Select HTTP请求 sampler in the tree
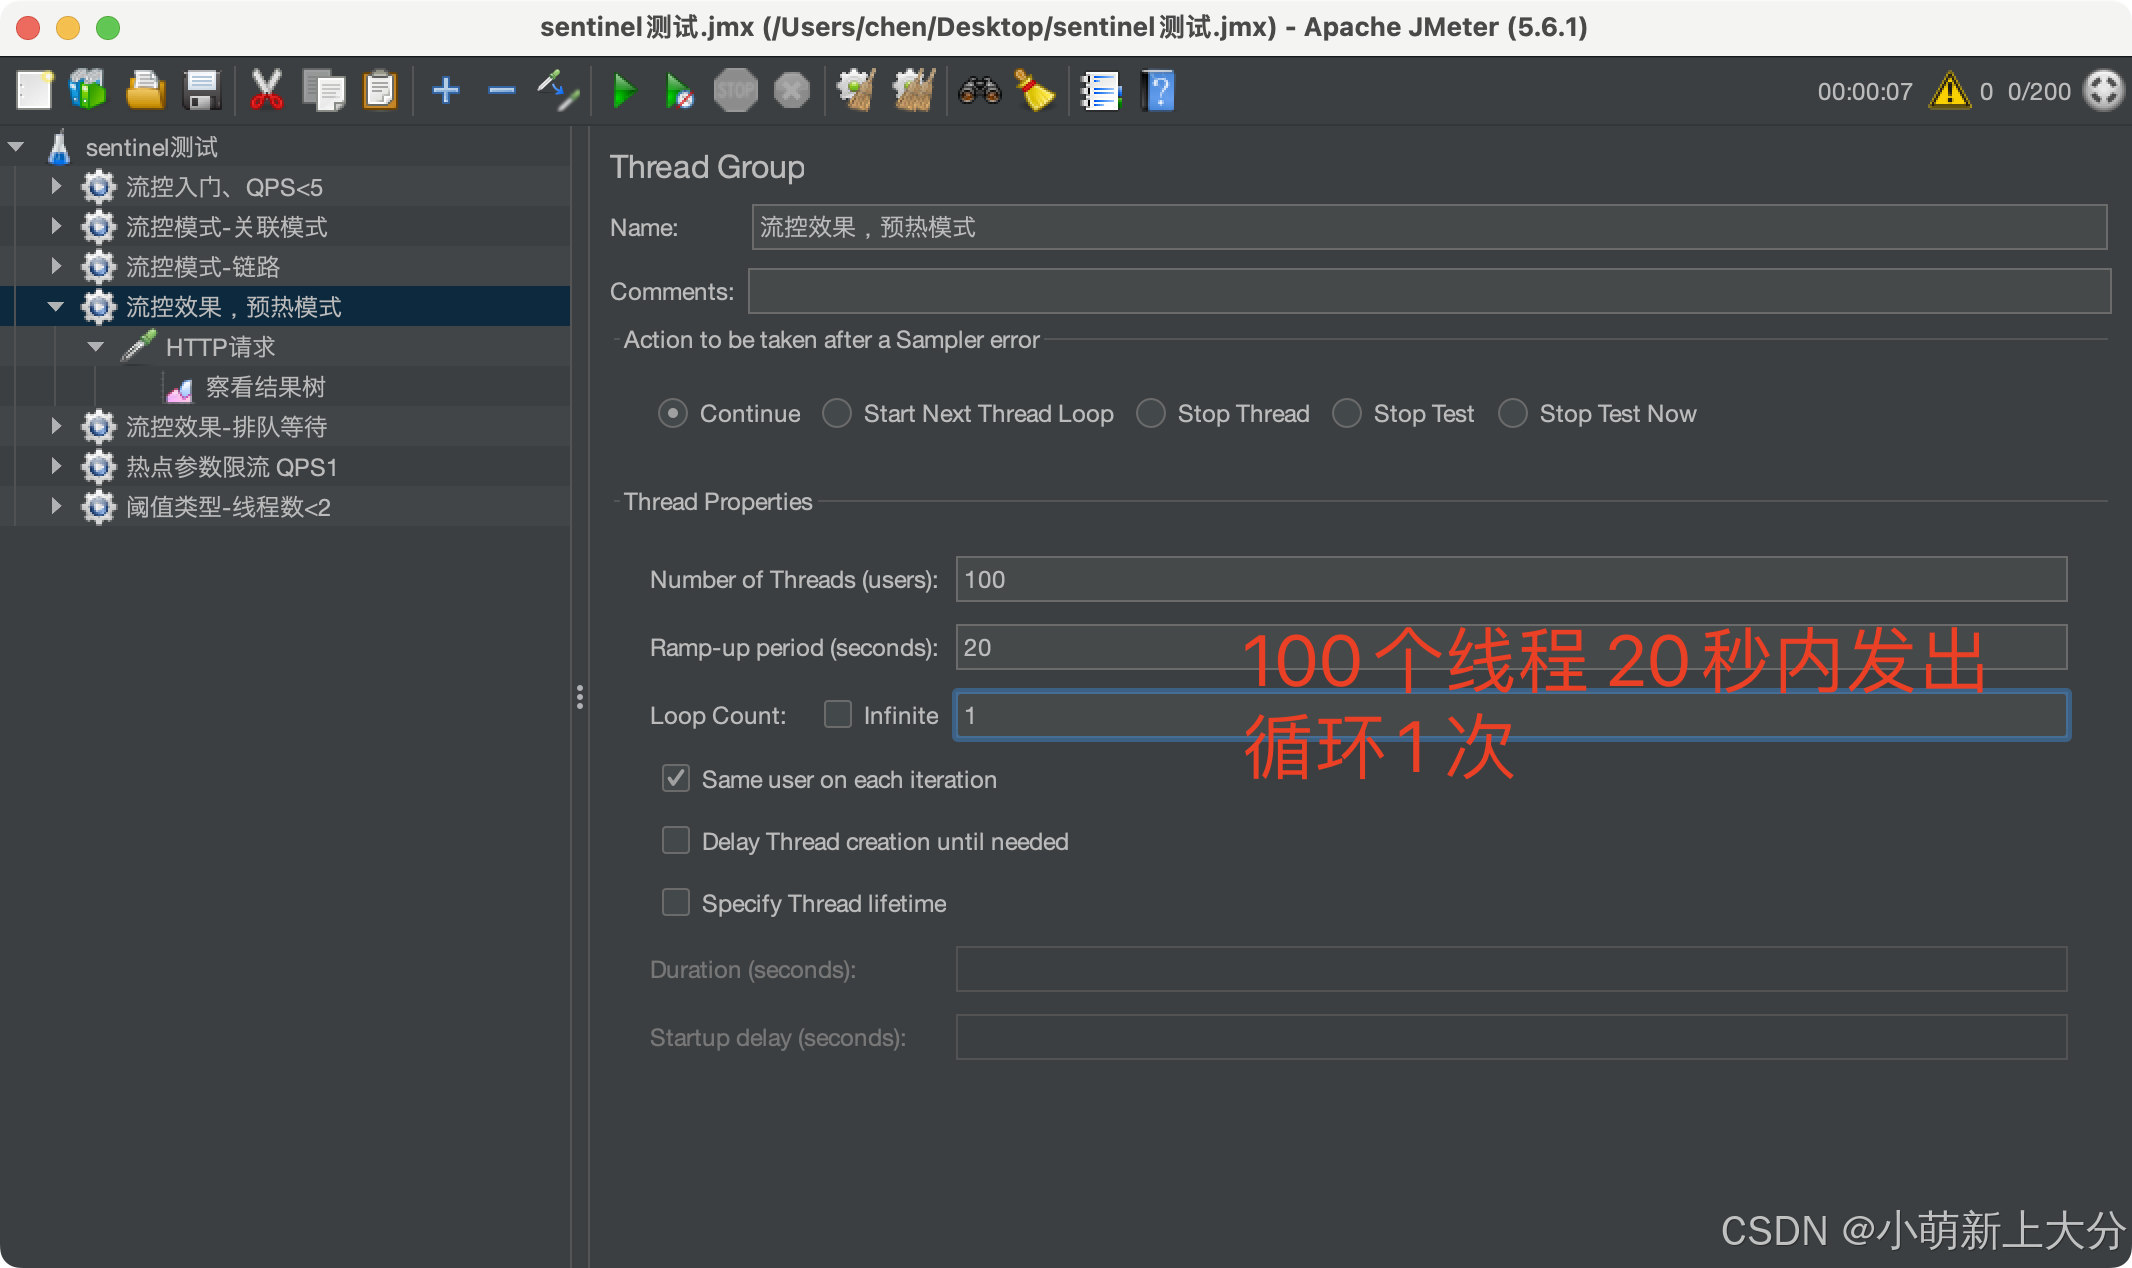 [x=220, y=347]
